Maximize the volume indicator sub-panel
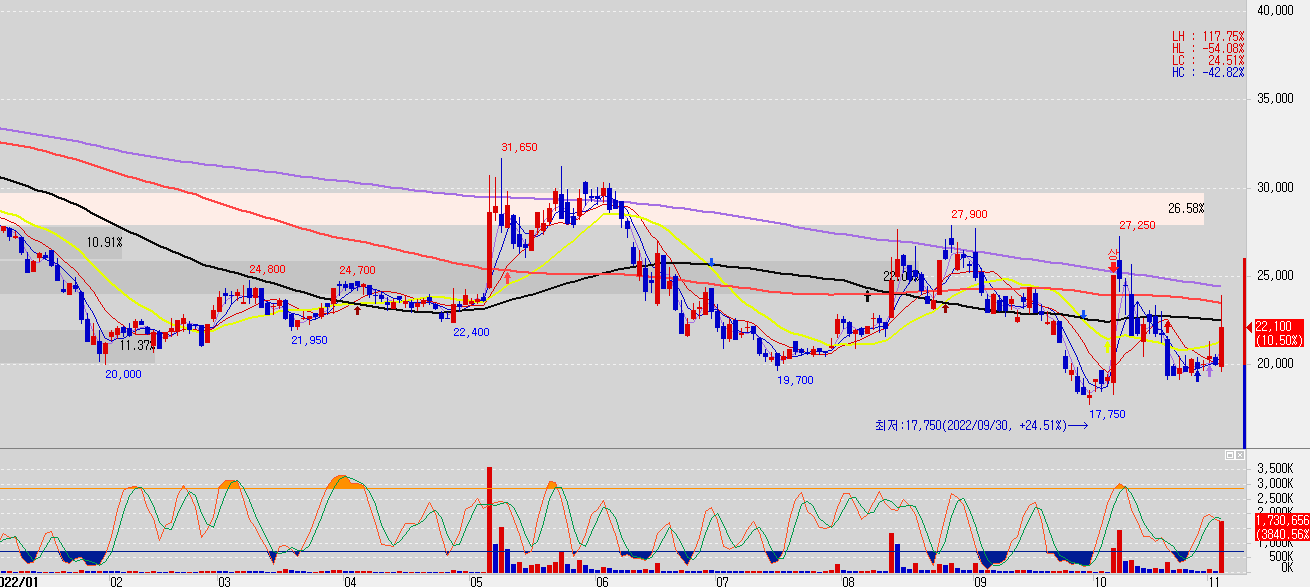The image size is (1310, 587). 1230,455
